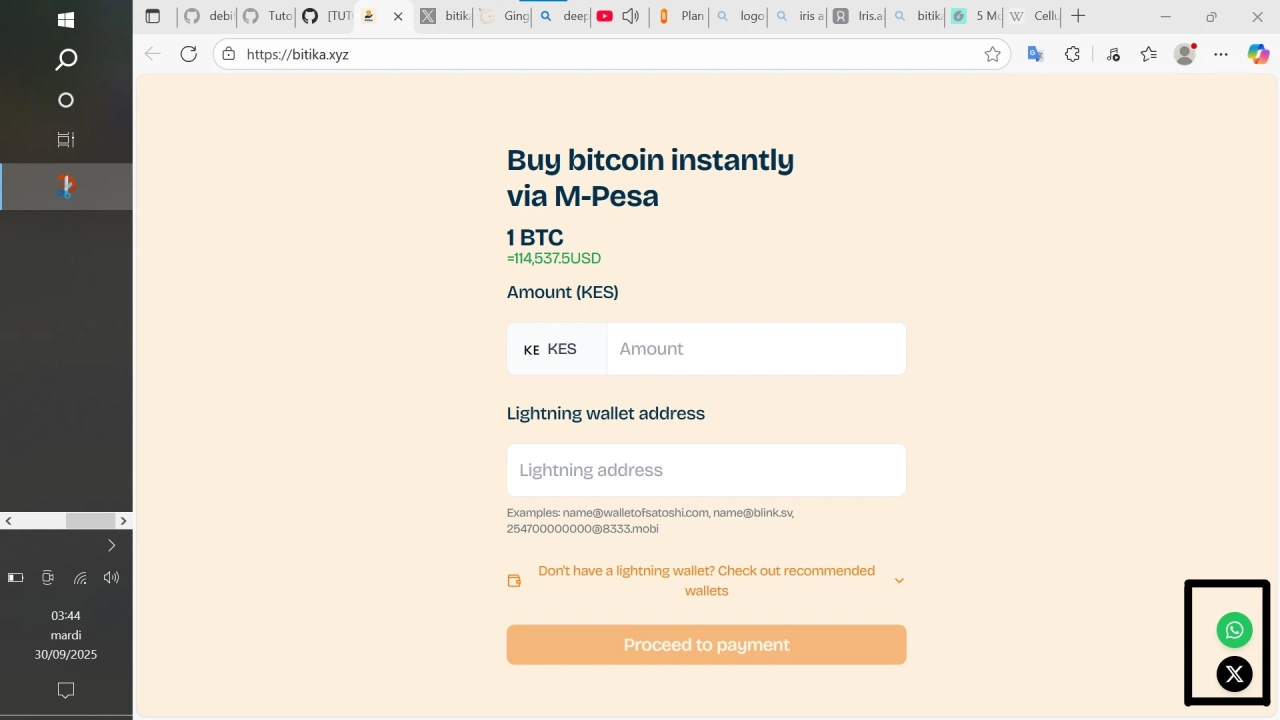
Task: Open browser Extensions puzzle icon
Action: coord(1072,55)
